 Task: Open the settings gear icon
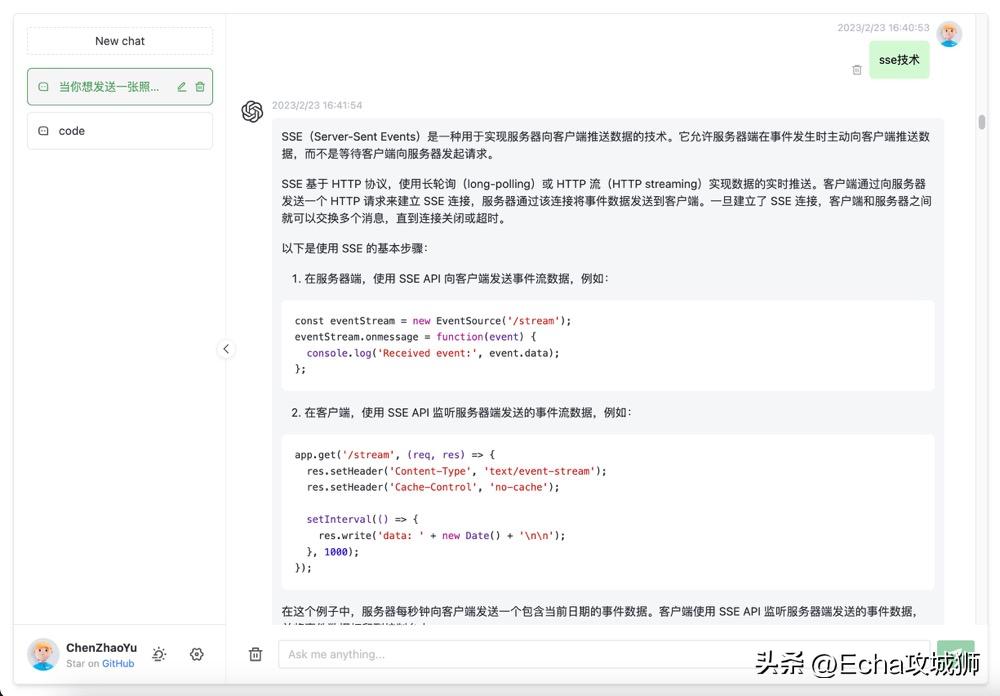coord(197,654)
